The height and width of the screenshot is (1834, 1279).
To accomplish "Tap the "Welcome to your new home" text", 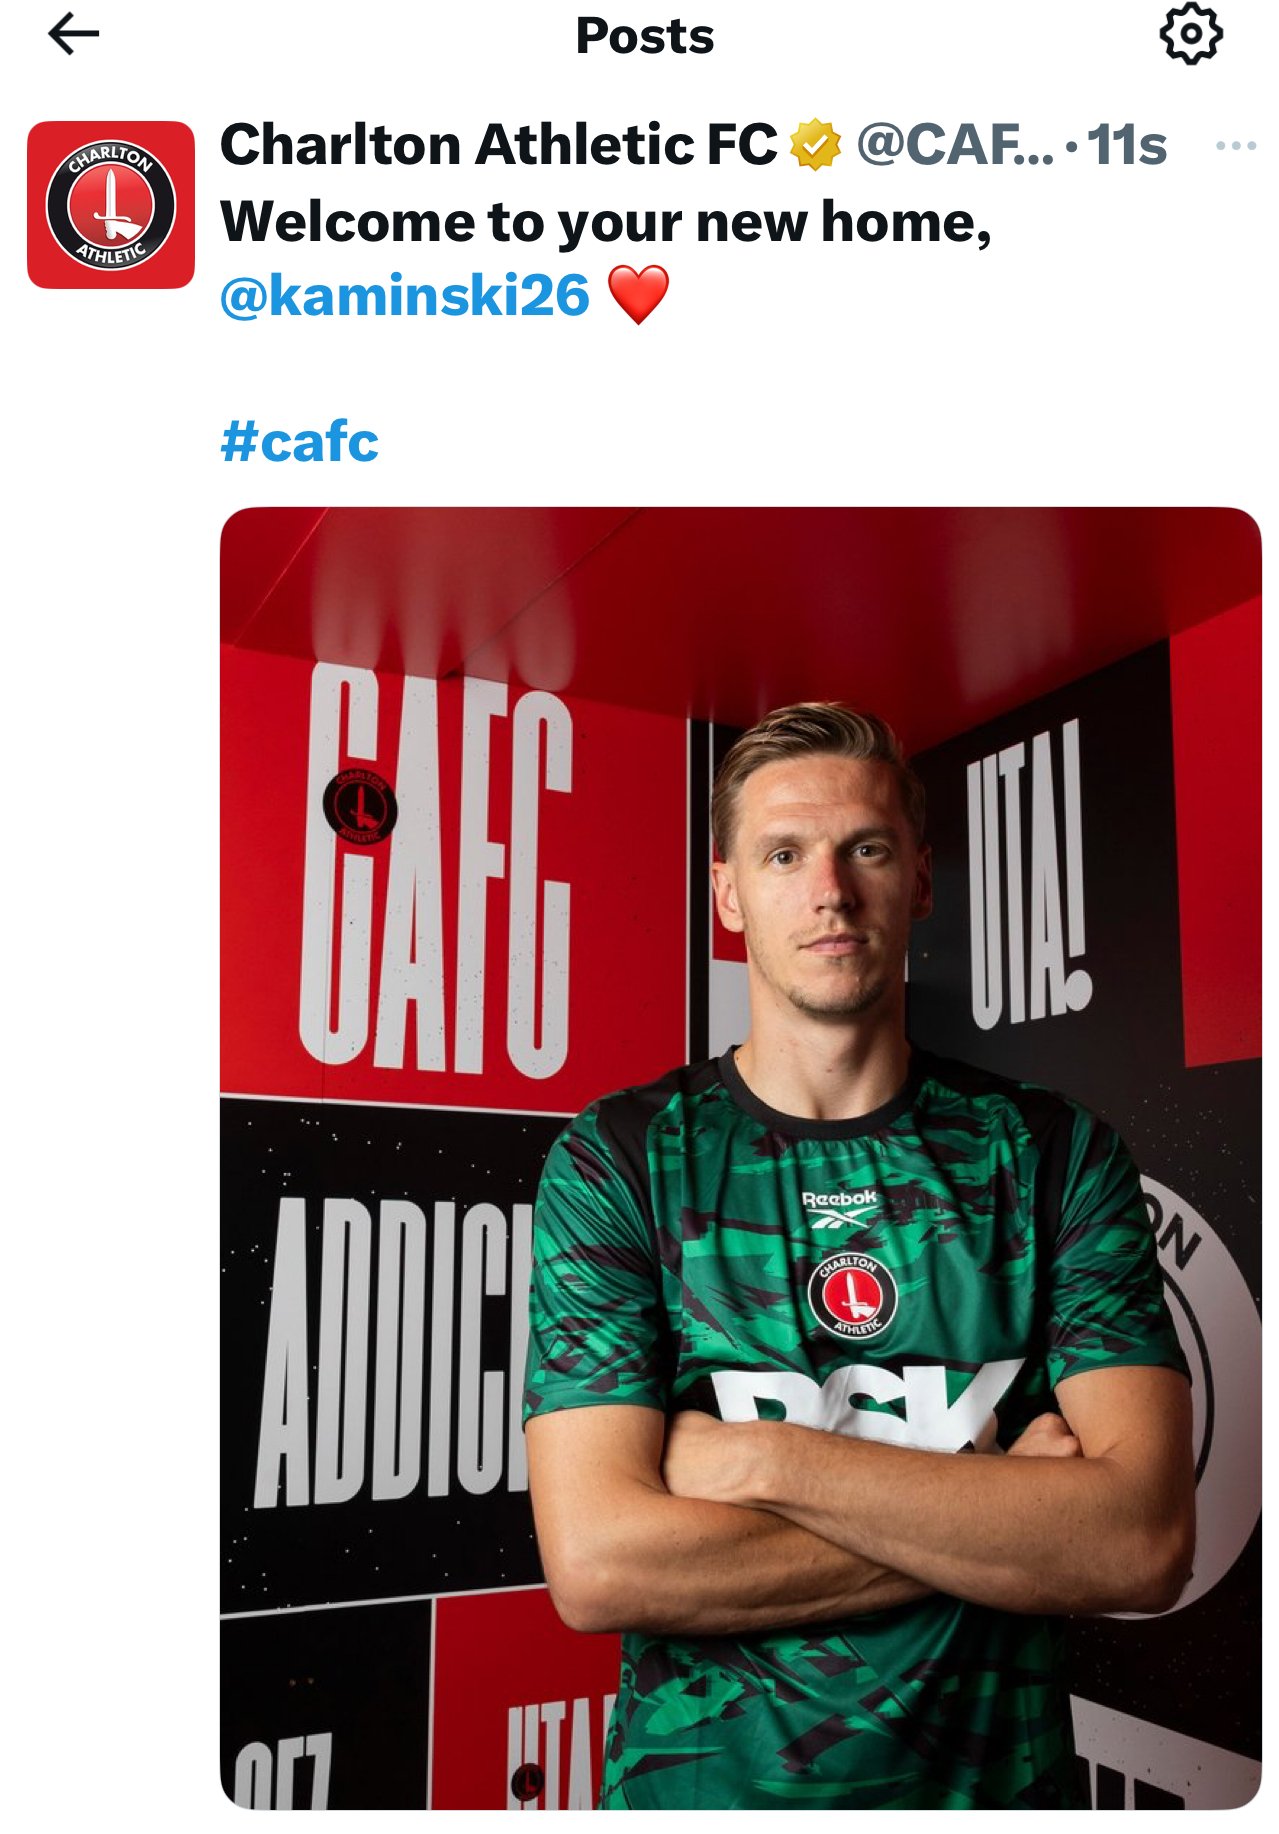I will click(606, 222).
